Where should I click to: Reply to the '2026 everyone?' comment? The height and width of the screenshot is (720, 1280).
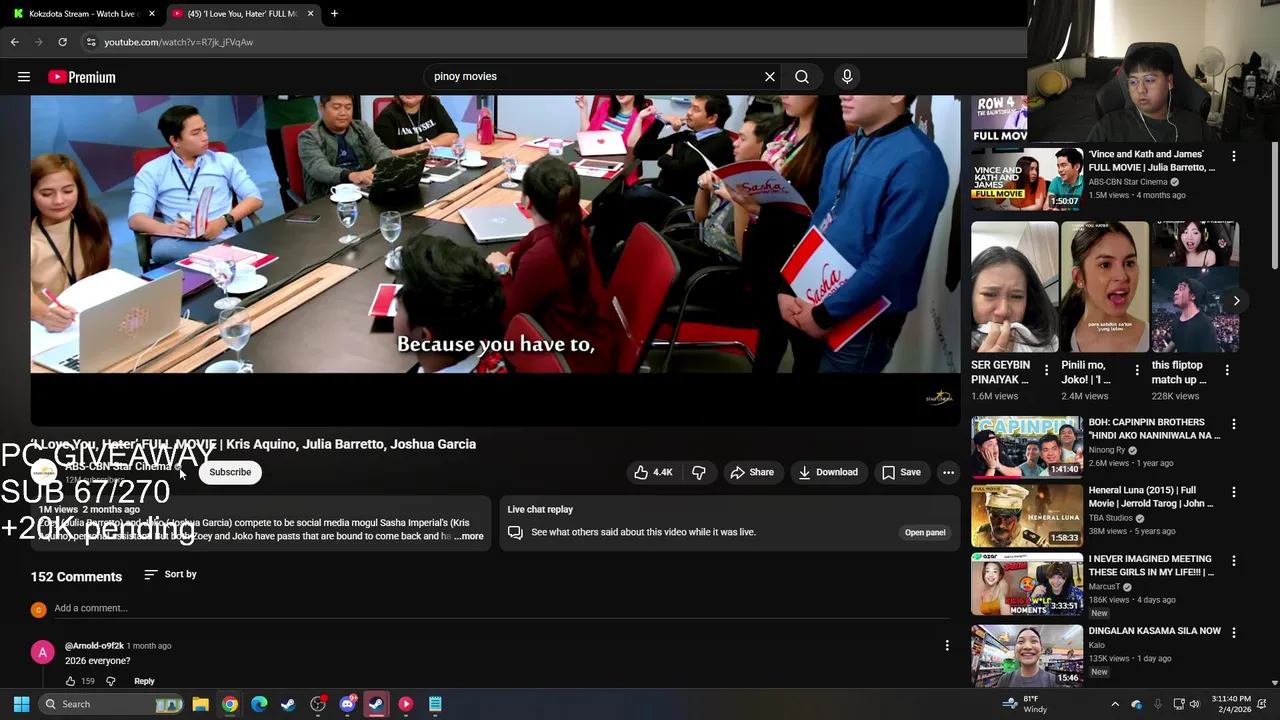(144, 681)
